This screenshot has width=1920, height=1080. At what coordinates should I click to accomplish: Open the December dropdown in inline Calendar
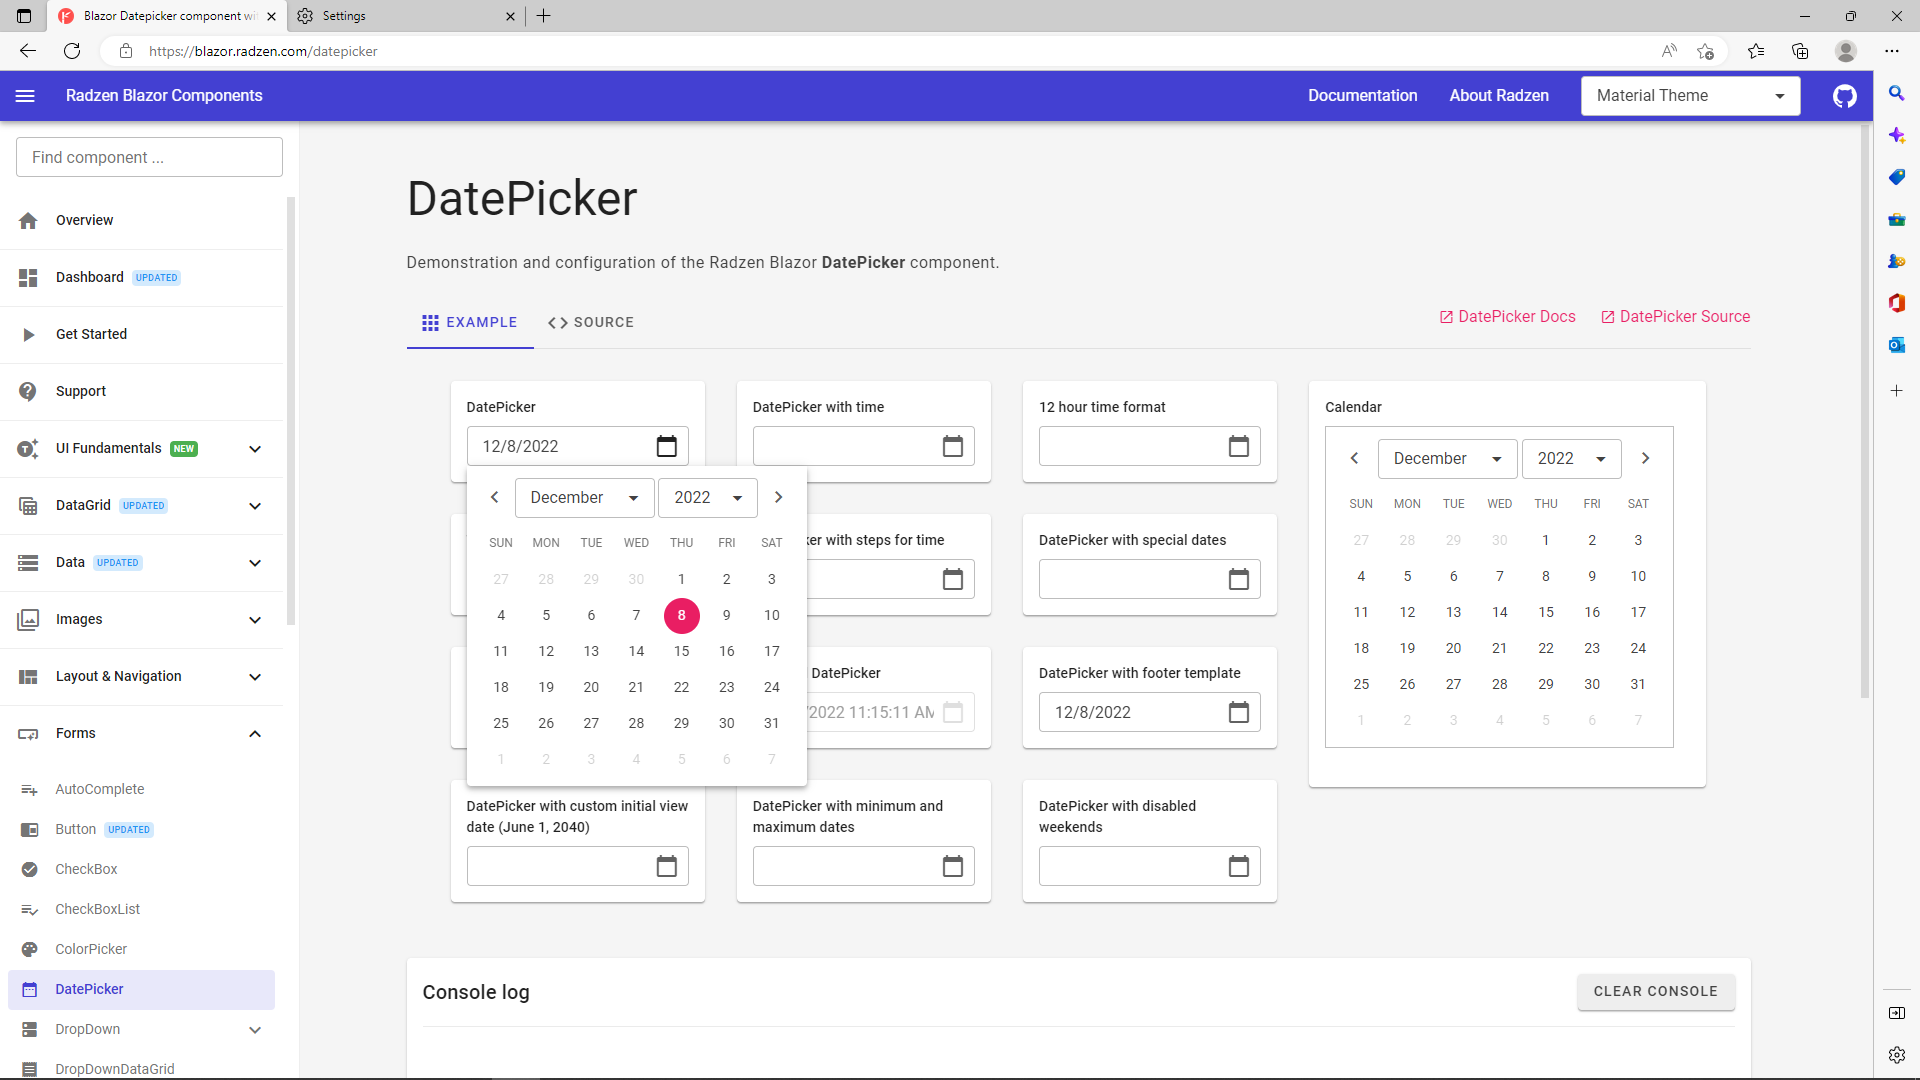pyautogui.click(x=1448, y=459)
